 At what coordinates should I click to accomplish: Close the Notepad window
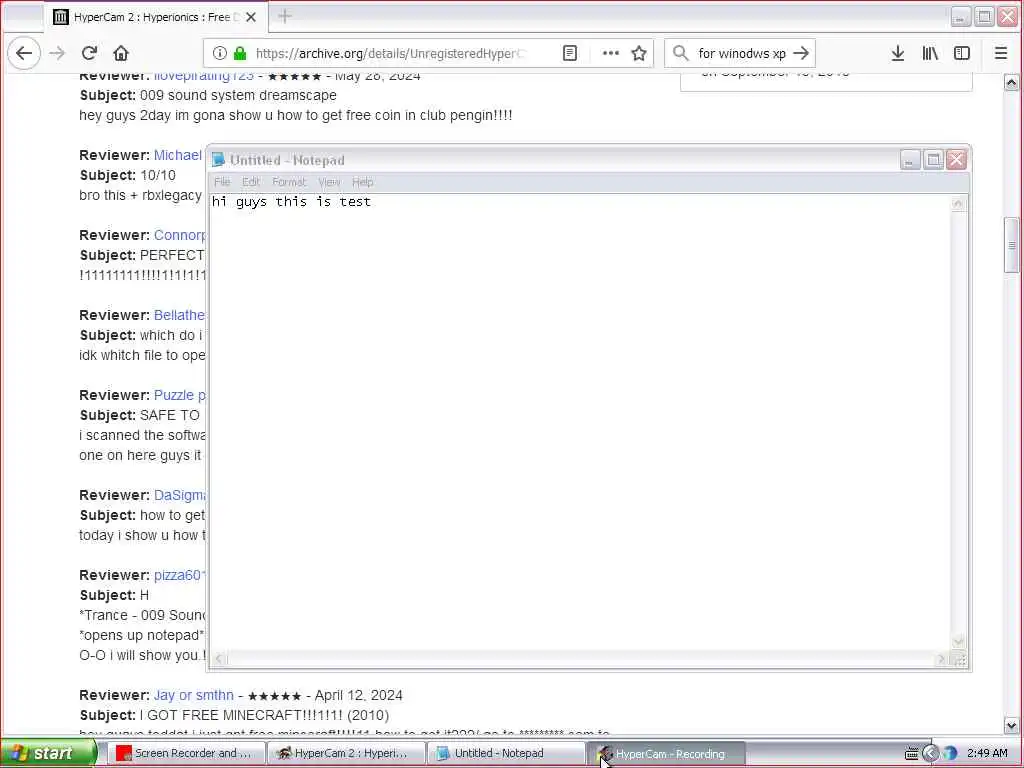point(957,160)
